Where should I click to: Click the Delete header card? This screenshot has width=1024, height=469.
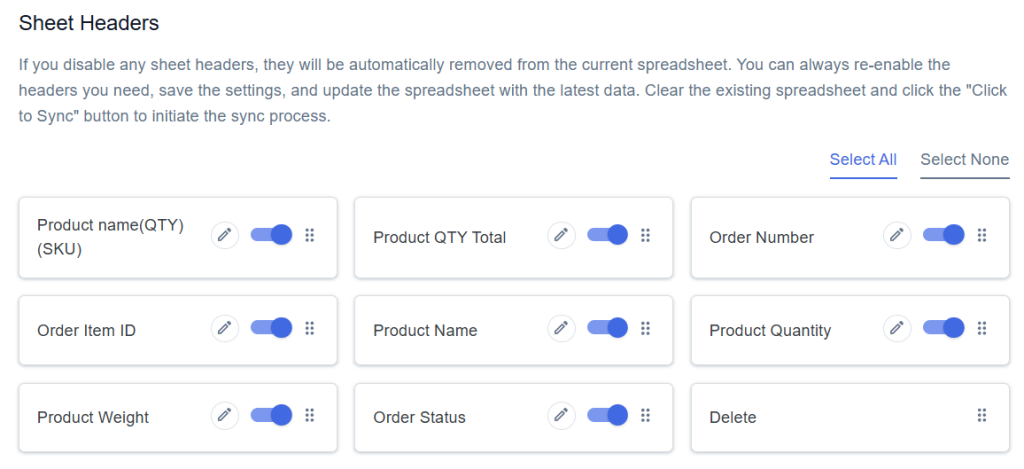(x=850, y=417)
